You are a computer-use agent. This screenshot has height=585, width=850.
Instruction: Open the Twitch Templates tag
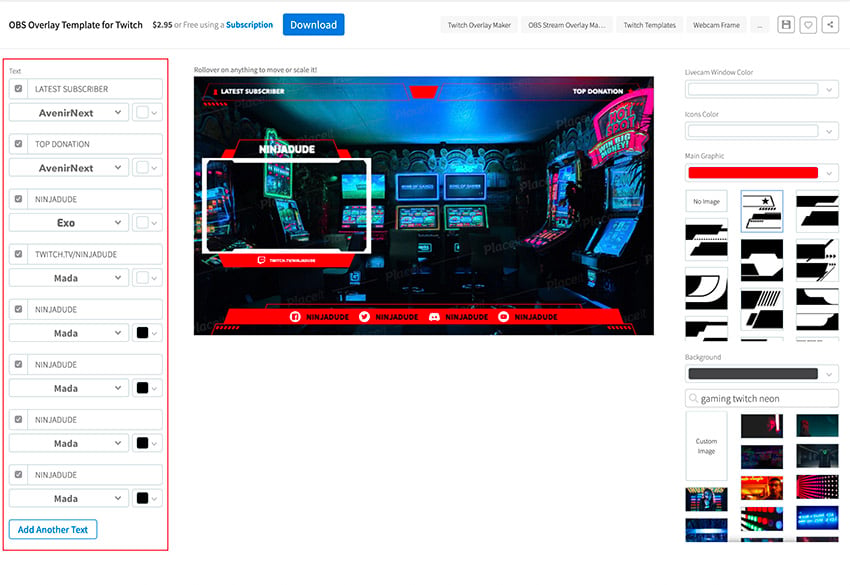[649, 25]
